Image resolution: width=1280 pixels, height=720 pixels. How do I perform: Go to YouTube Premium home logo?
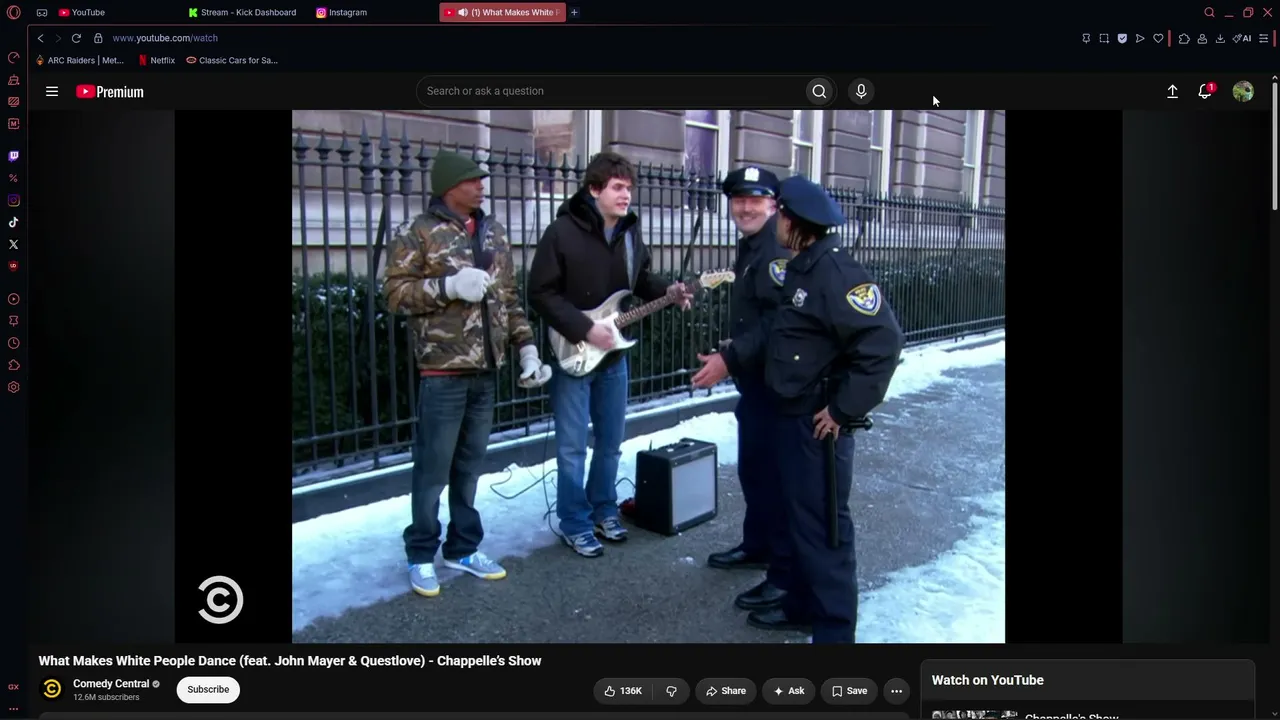tap(110, 91)
